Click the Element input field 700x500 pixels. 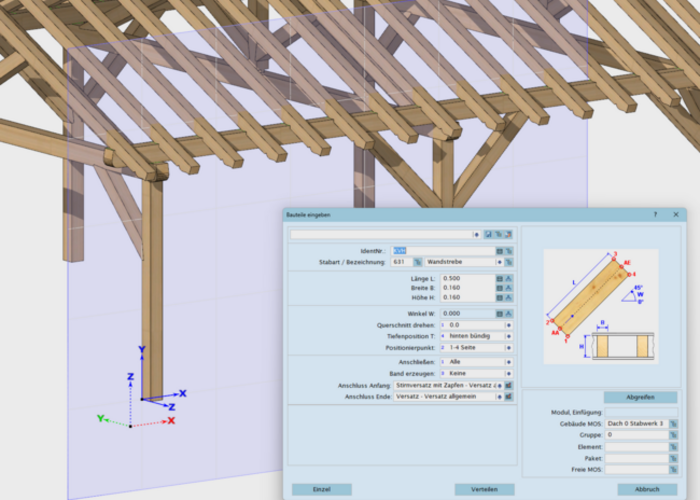coord(637,446)
